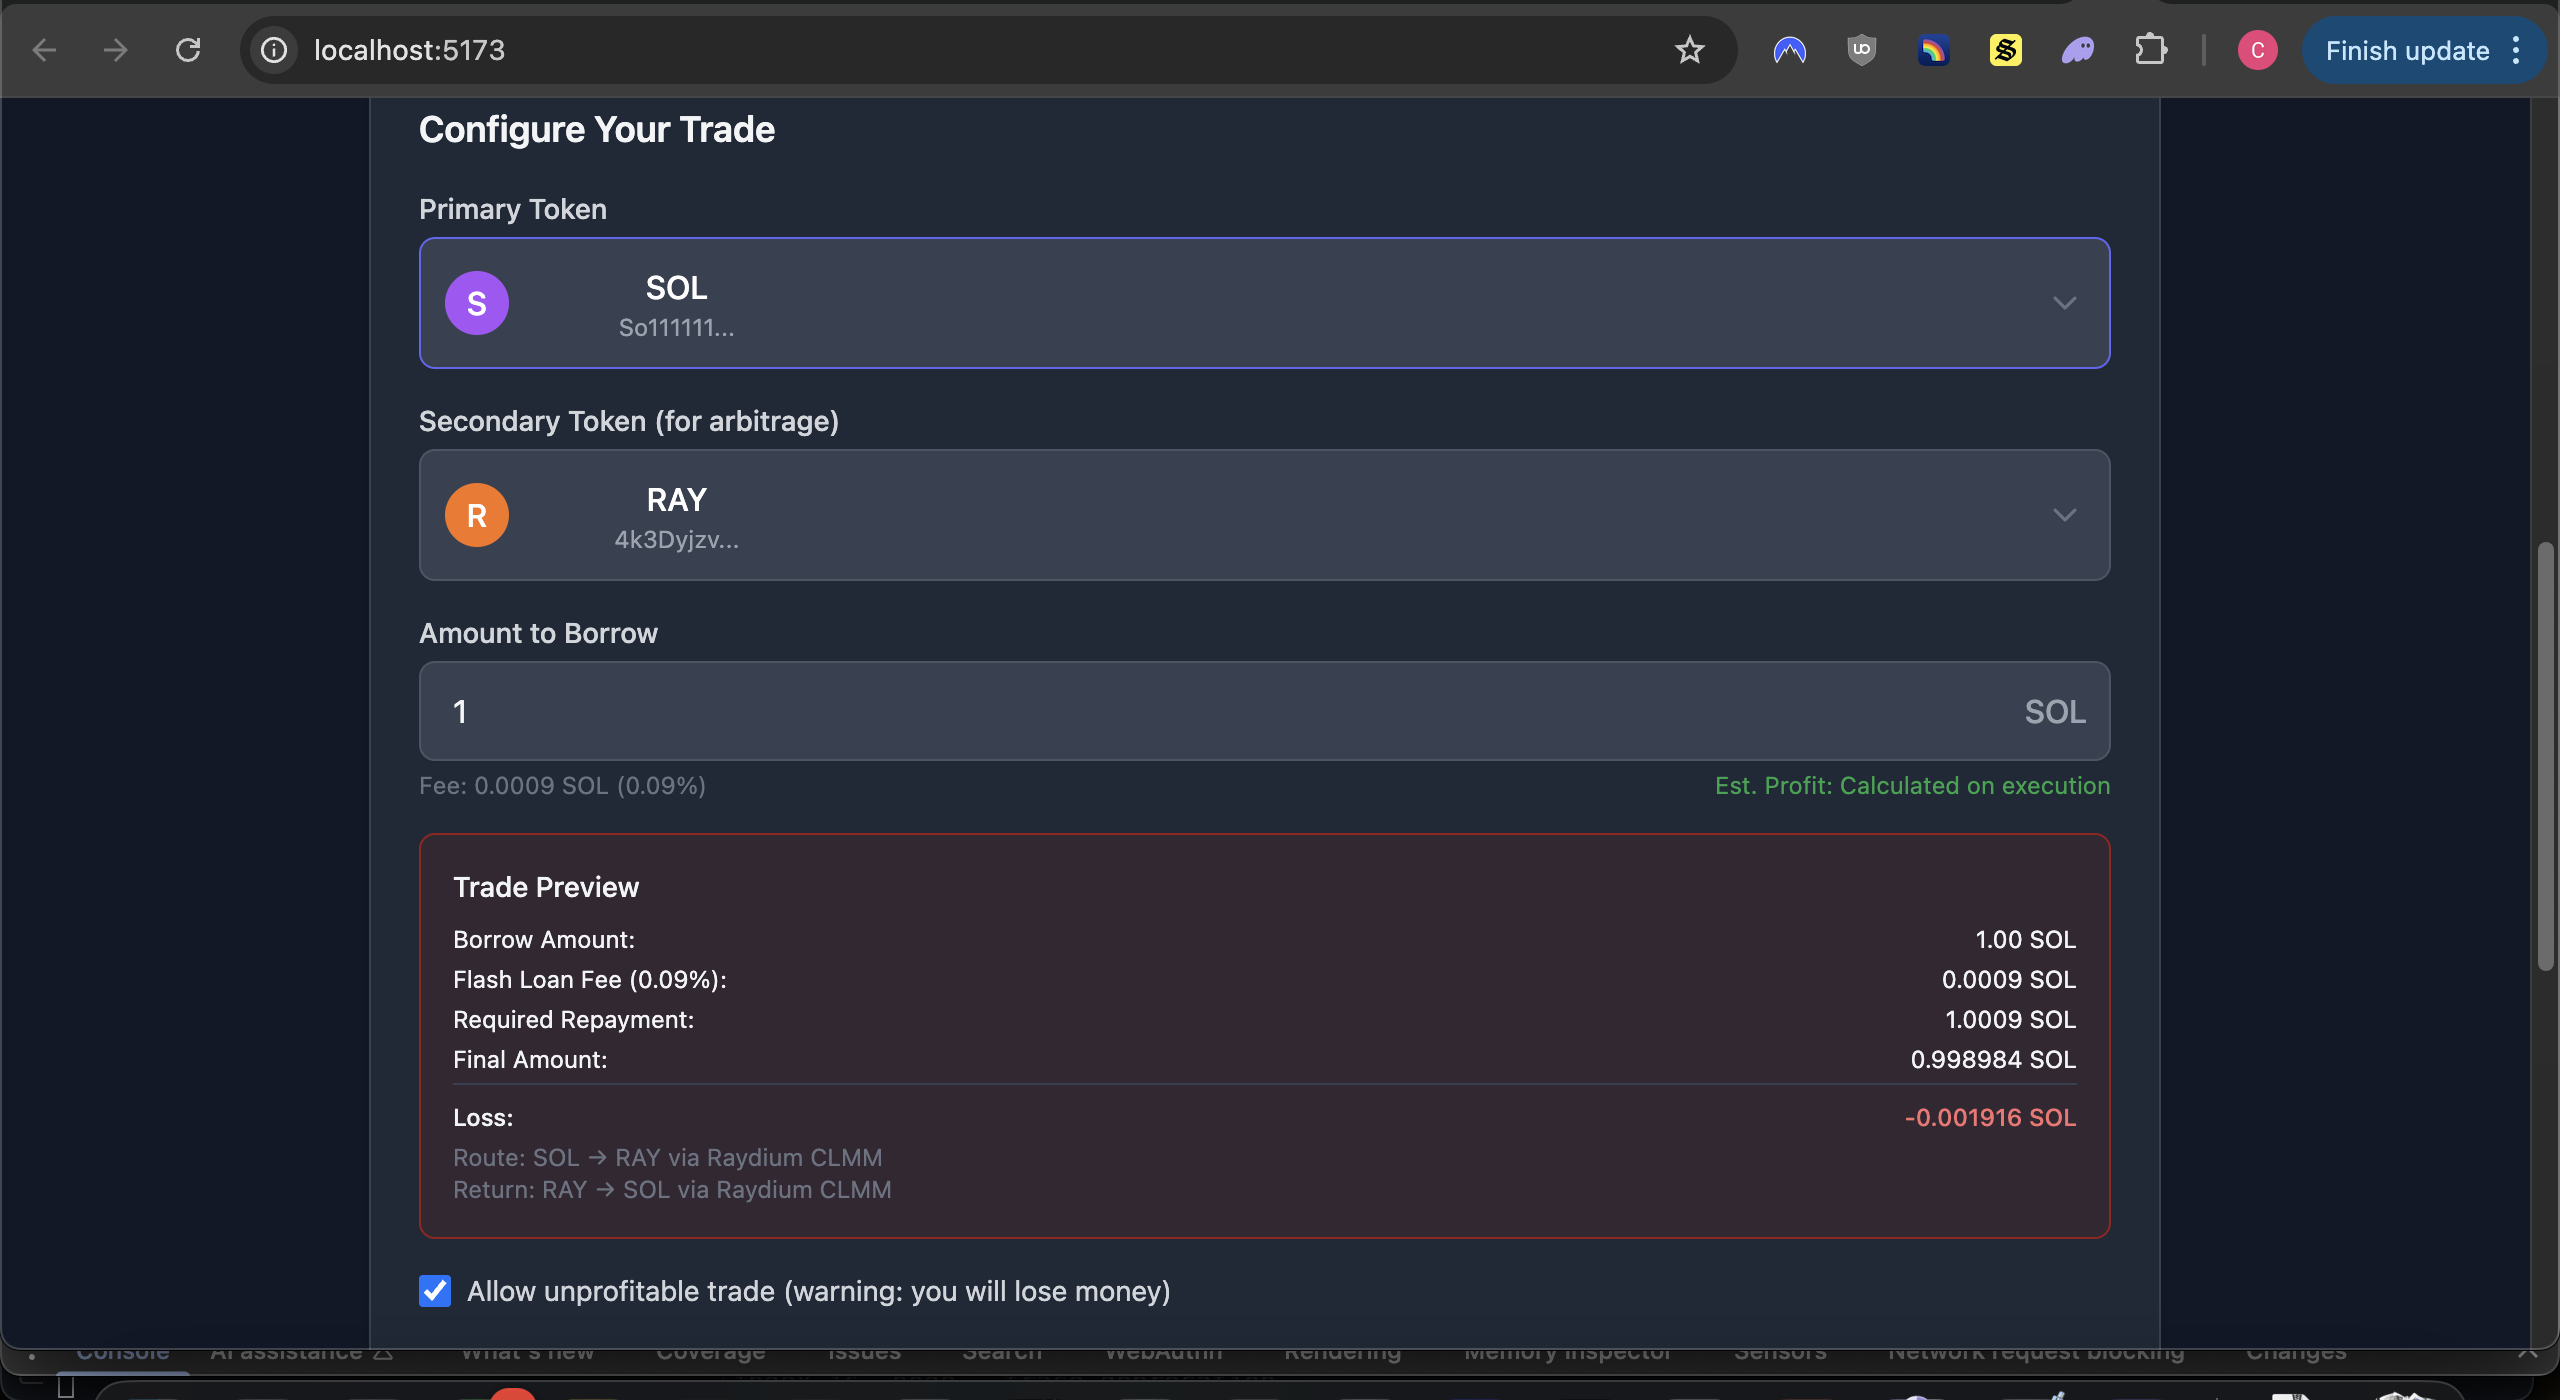Open Chrome three-dot menu

coord(2516,50)
